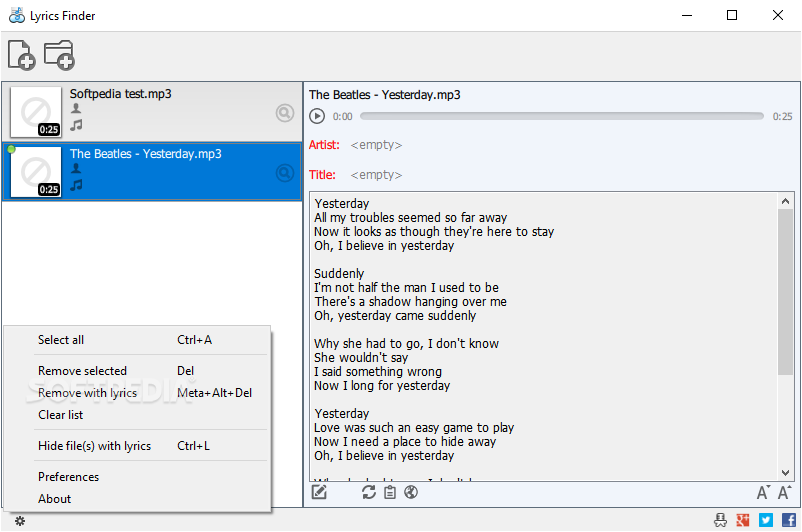Choose Remove with lyrics menu item
802x532 pixels.
(137, 392)
